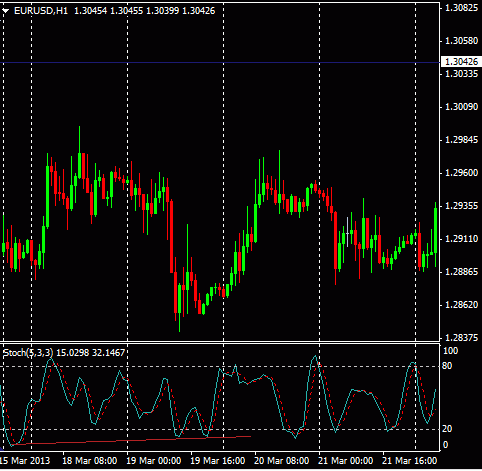
Task: Open the chart menu triangle beside EURUSD,H1
Action: tap(5, 11)
